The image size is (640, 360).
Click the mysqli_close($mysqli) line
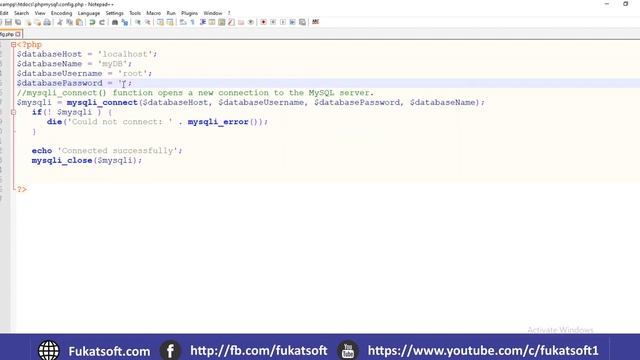tap(87, 160)
